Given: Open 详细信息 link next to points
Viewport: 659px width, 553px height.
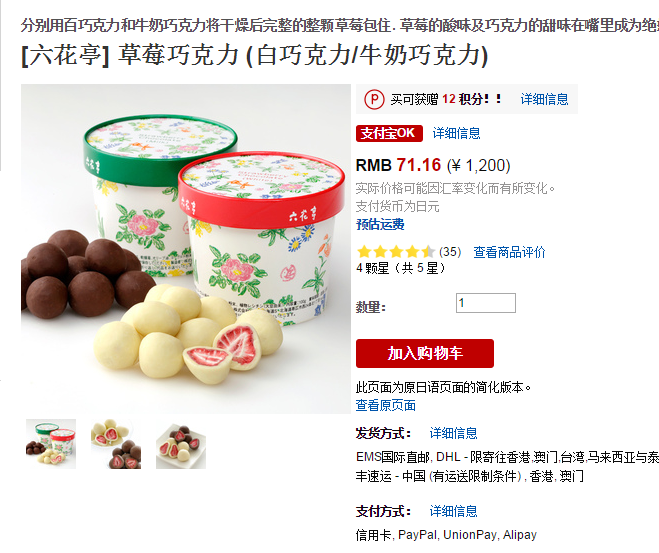Looking at the screenshot, I should tap(544, 99).
